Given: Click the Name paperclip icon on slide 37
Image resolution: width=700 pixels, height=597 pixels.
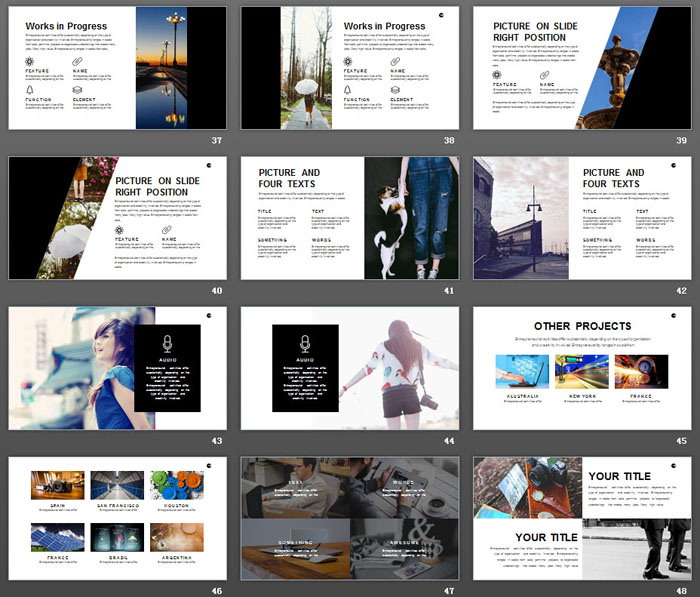Looking at the screenshot, I should [76, 61].
